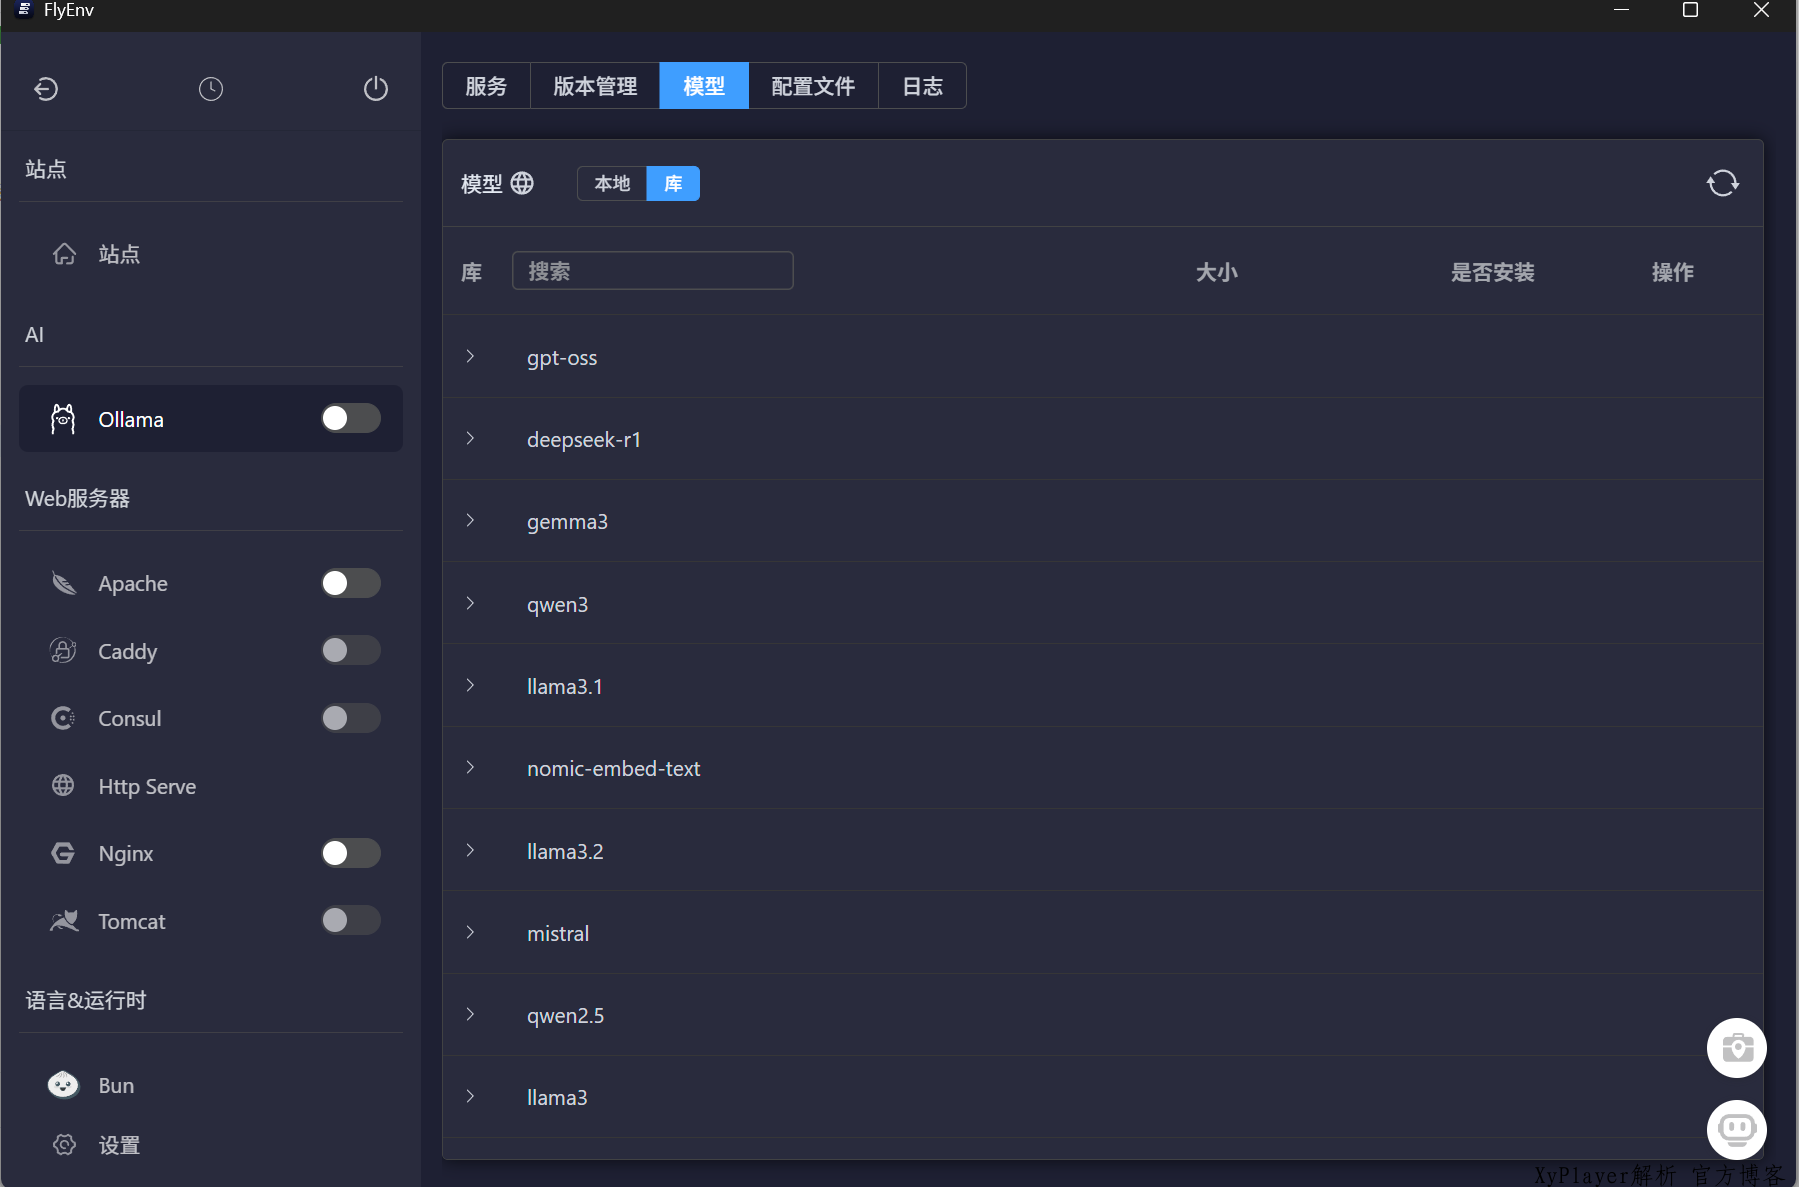
Task: Click the clock history icon in the sidebar
Action: point(211,89)
